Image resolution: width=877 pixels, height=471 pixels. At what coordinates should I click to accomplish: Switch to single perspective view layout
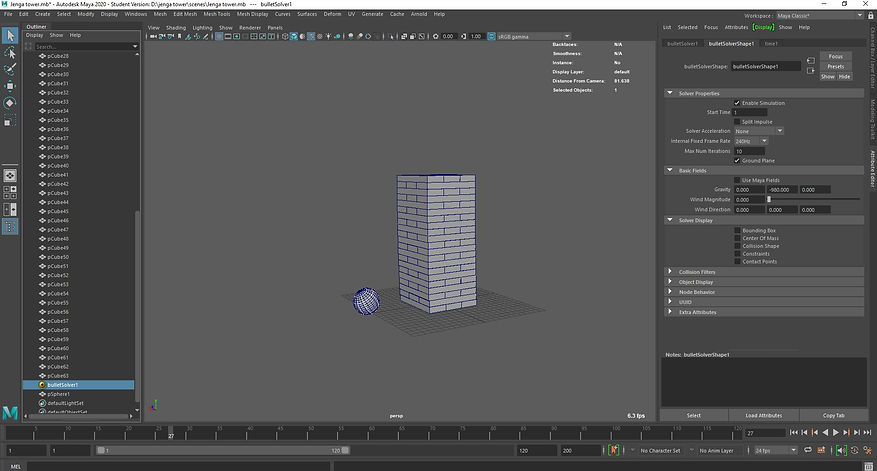click(10, 176)
